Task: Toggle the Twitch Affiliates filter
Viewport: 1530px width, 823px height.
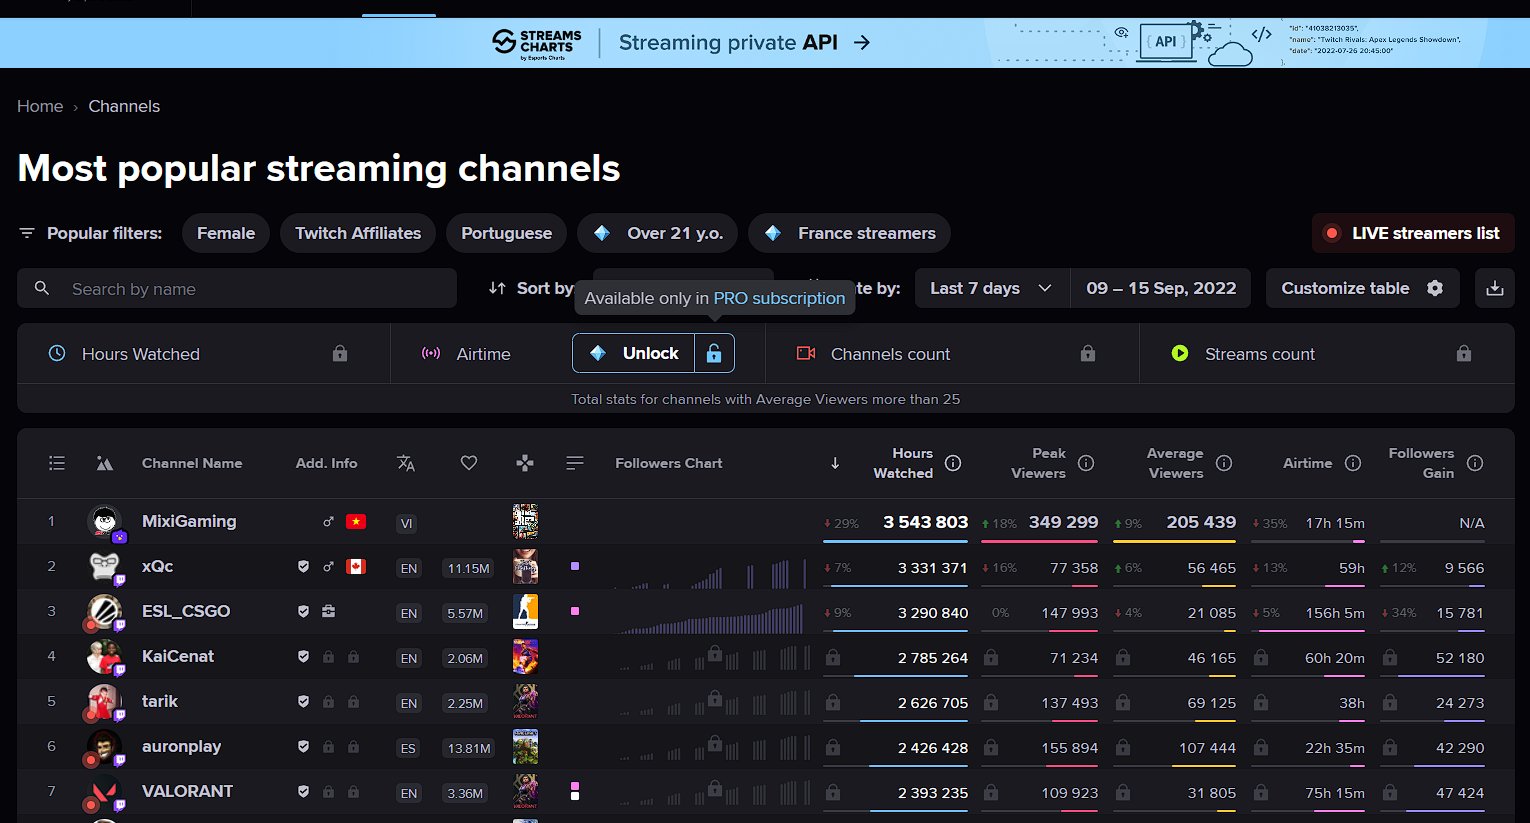Action: pyautogui.click(x=357, y=232)
